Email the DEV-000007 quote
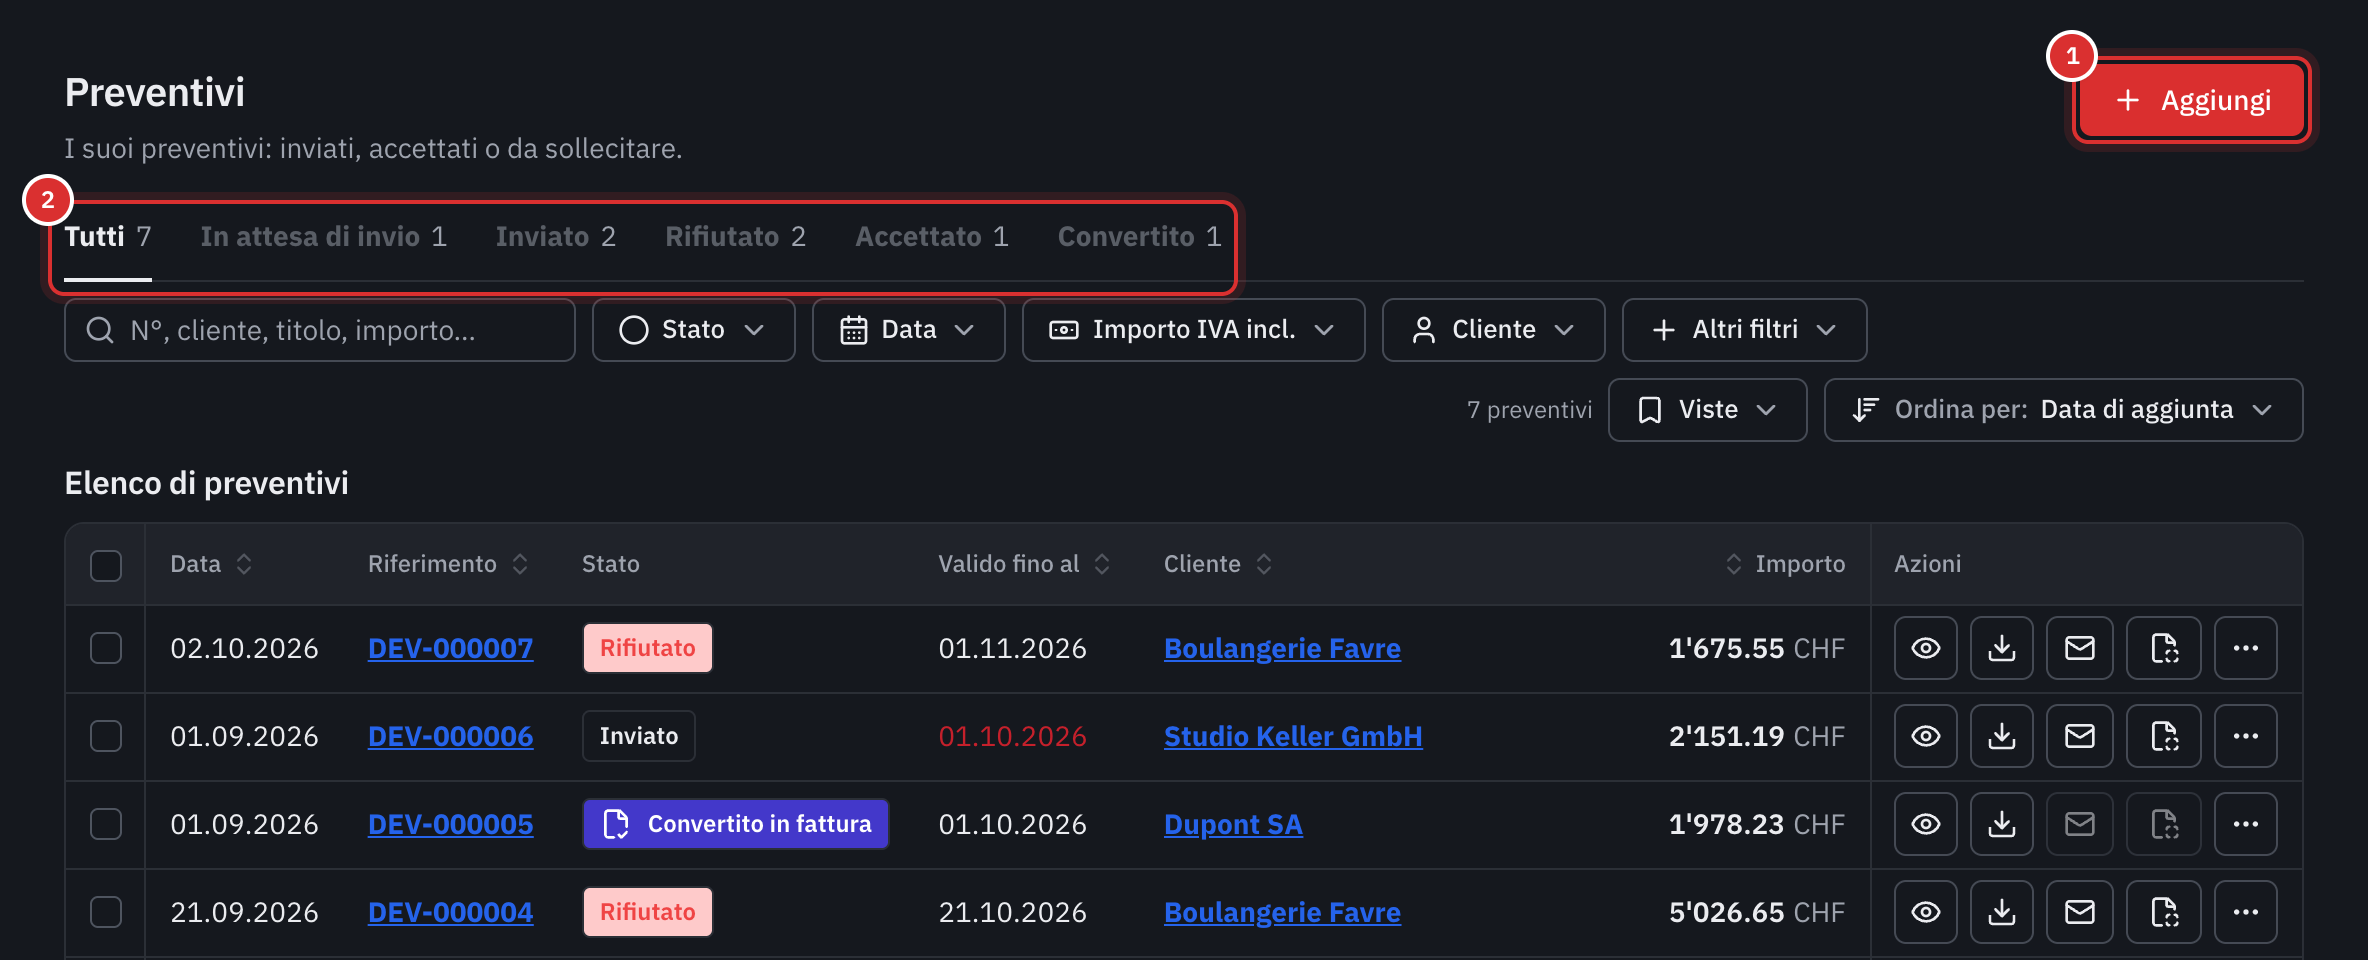2368x960 pixels. coord(2079,648)
